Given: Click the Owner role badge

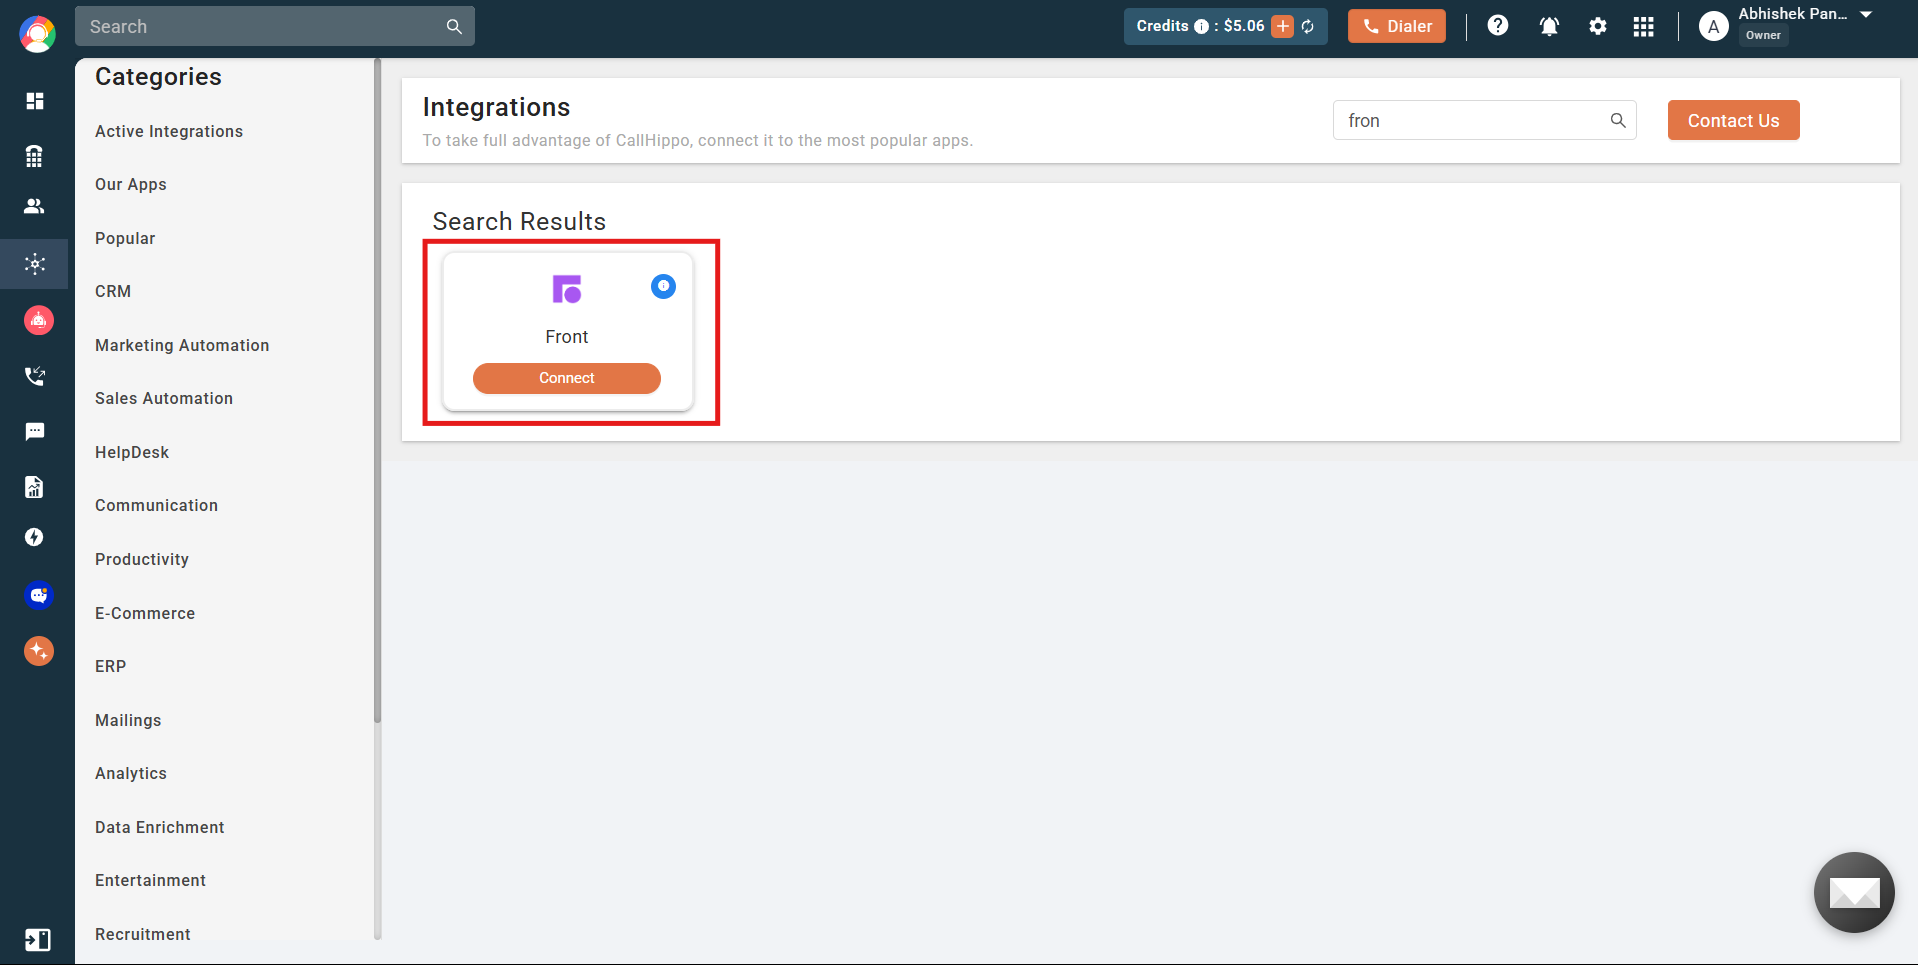Looking at the screenshot, I should tap(1763, 35).
